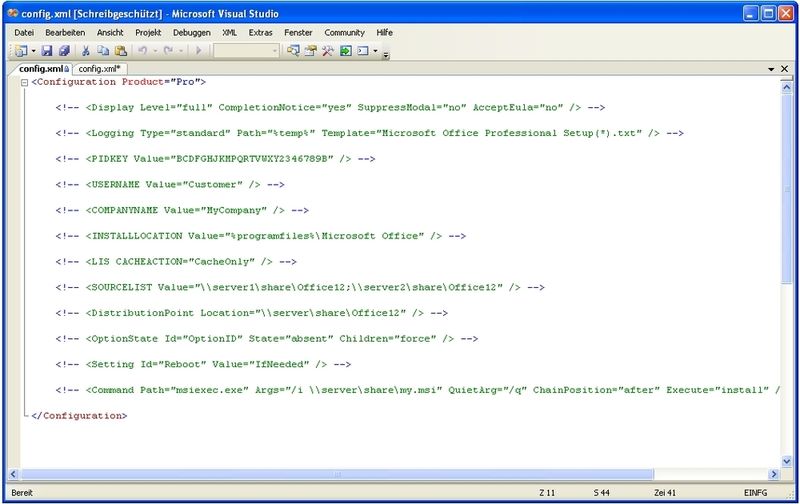The image size is (800, 504).
Task: Click the "COMPANYNAME Value" comment line
Action: tap(182, 210)
